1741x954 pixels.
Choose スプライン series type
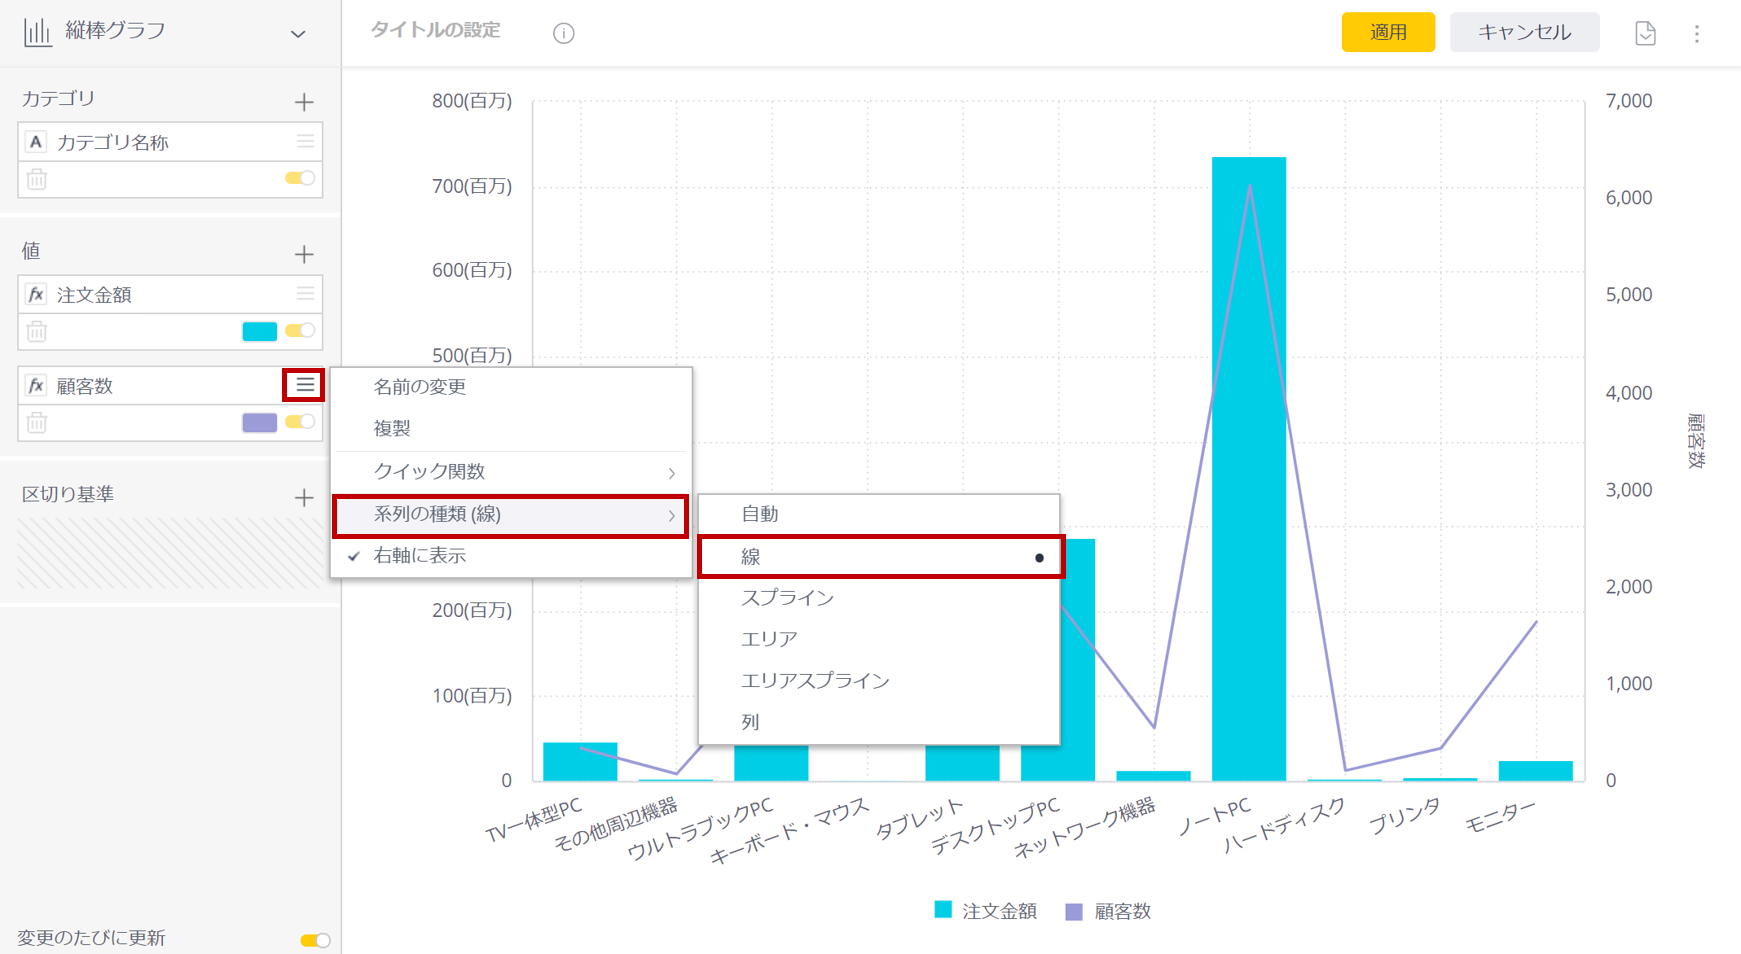pyautogui.click(x=879, y=598)
